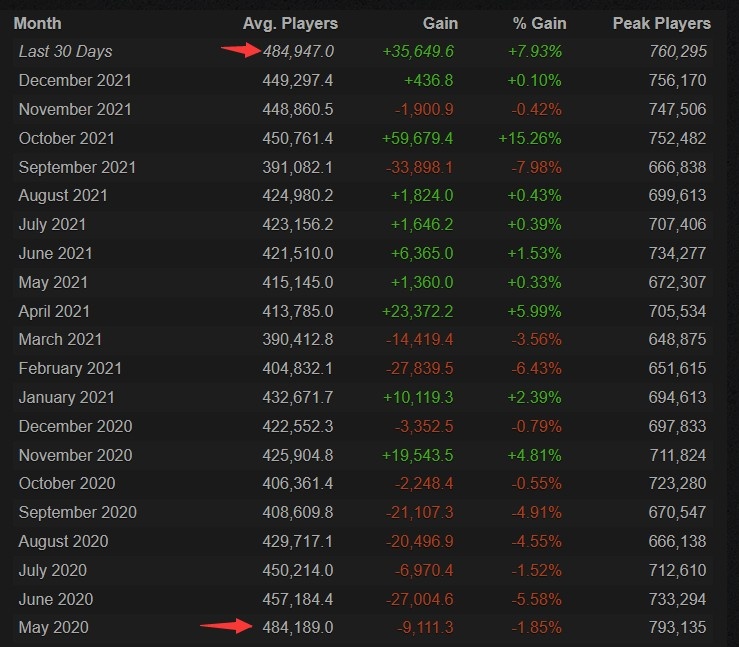
Task: Click the red arrow beside 484,947.0
Action: 240,49
